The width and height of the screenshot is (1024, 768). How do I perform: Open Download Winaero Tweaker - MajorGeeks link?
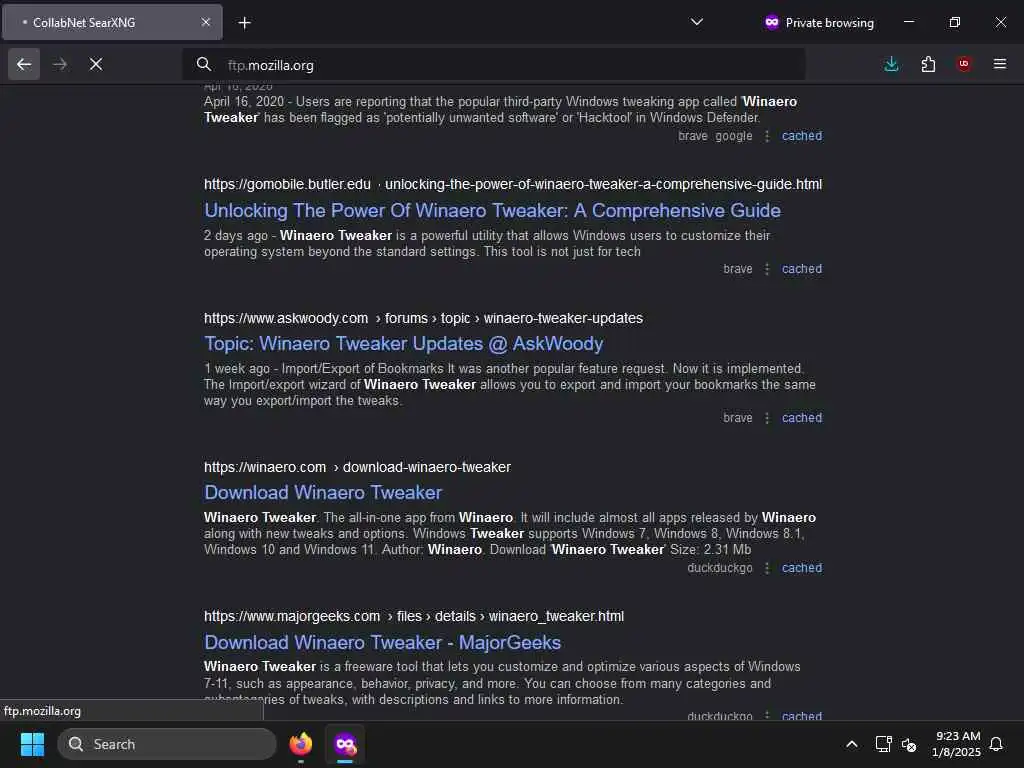point(383,643)
